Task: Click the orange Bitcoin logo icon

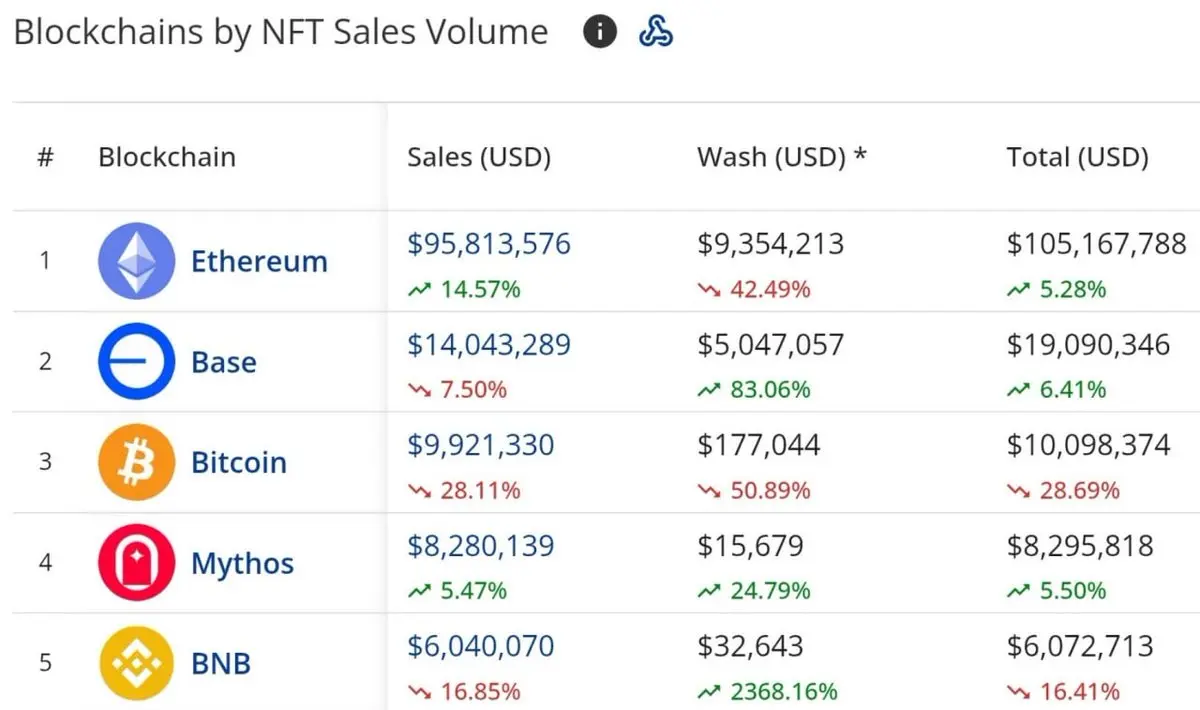Action: point(136,462)
